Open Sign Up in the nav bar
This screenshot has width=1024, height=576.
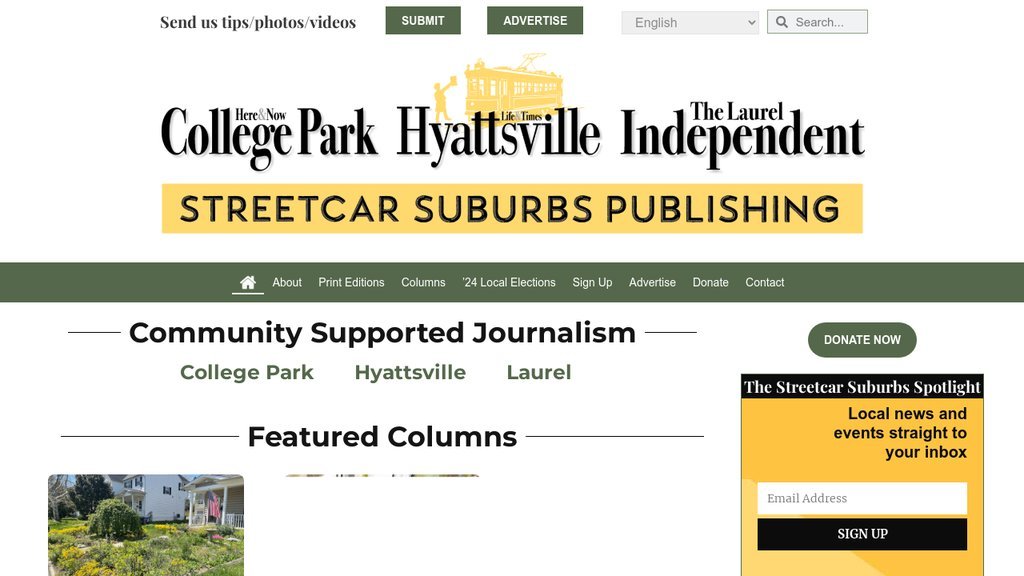pyautogui.click(x=592, y=282)
